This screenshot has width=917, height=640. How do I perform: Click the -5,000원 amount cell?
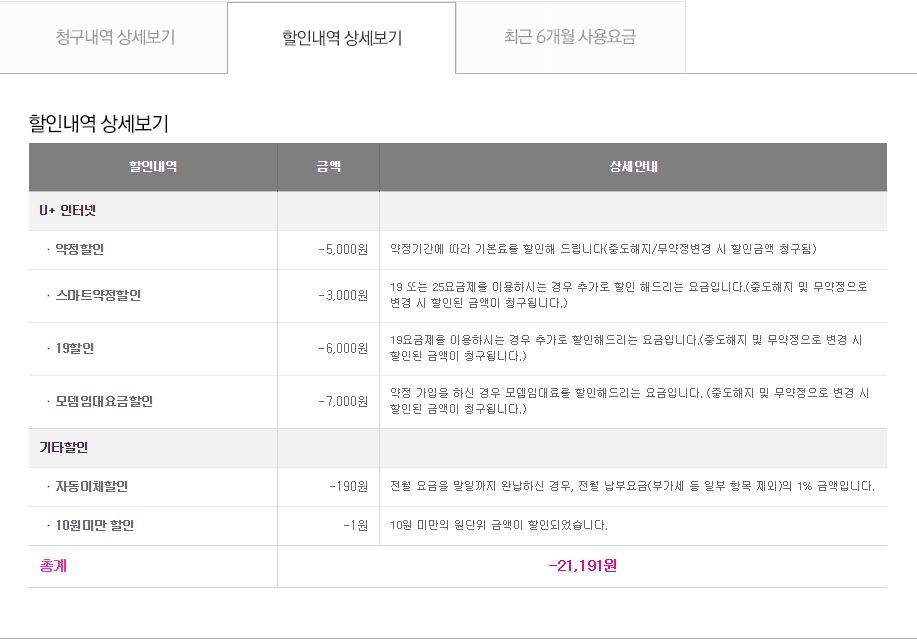pyautogui.click(x=343, y=249)
